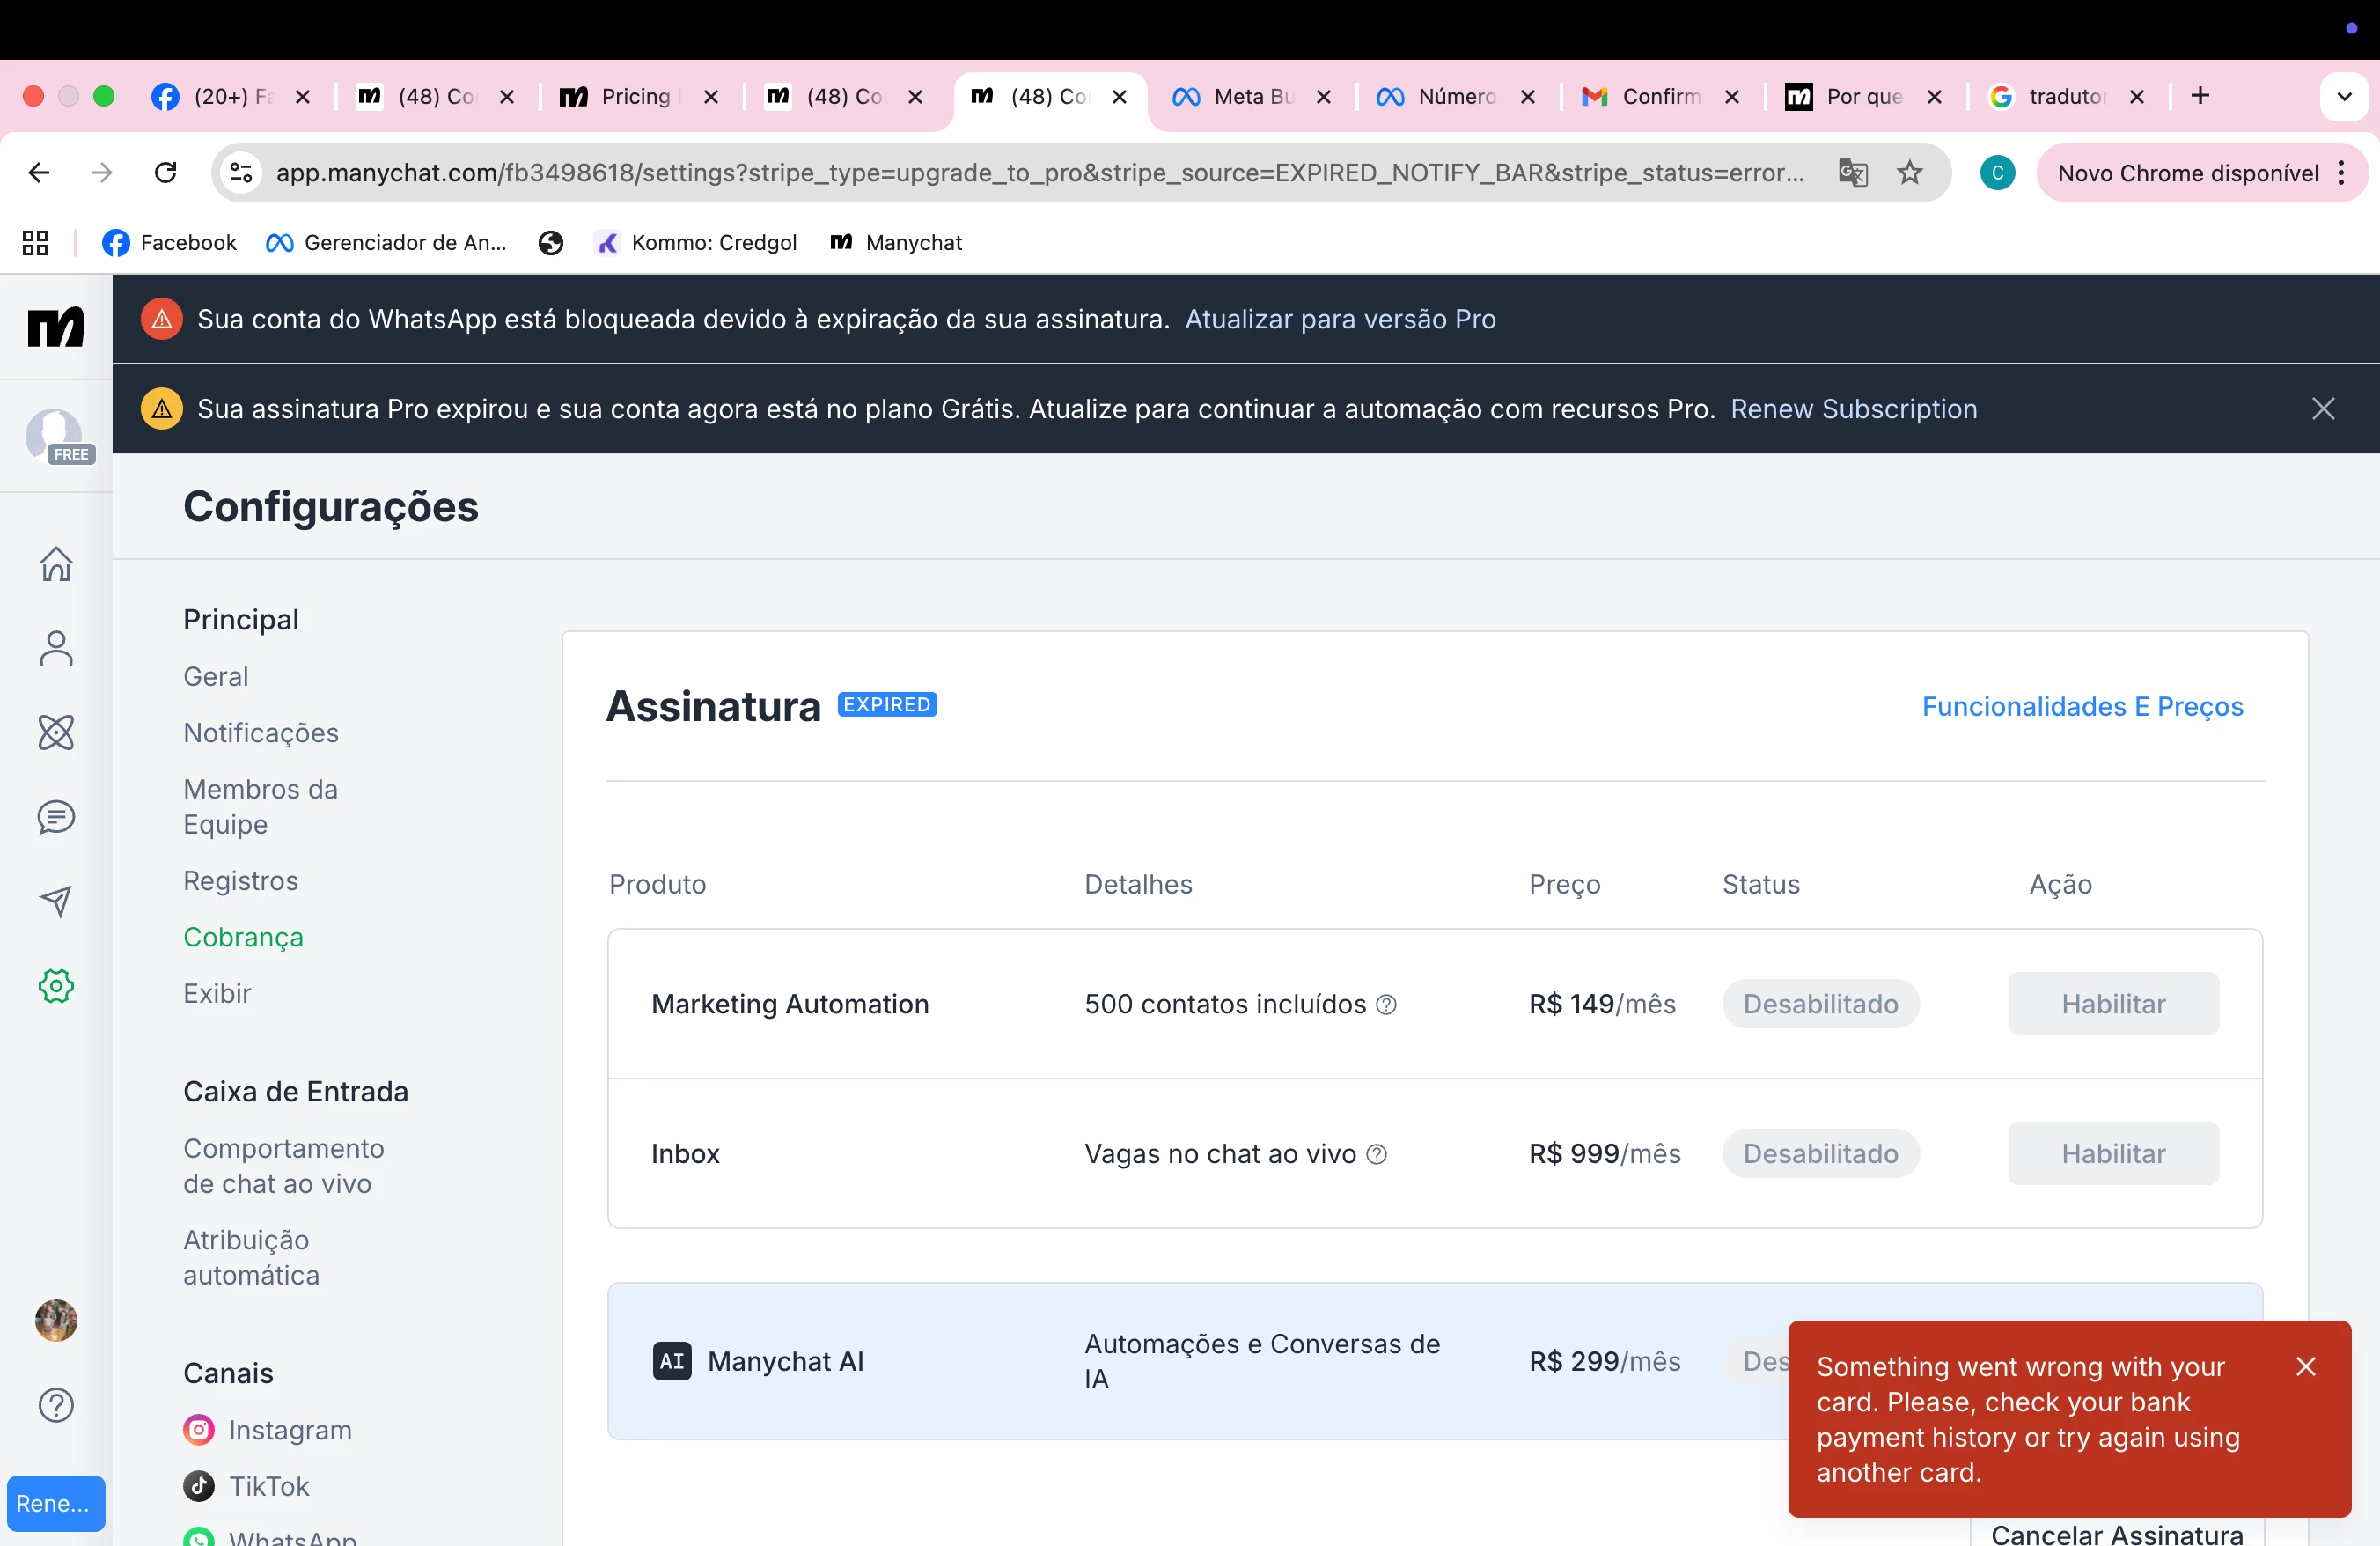
Task: Open Contacts via the person icon
Action: click(x=56, y=648)
